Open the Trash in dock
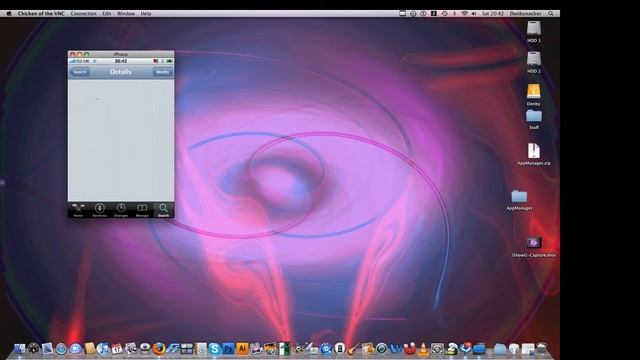Screen dimensions: 640x360 tap(542, 349)
